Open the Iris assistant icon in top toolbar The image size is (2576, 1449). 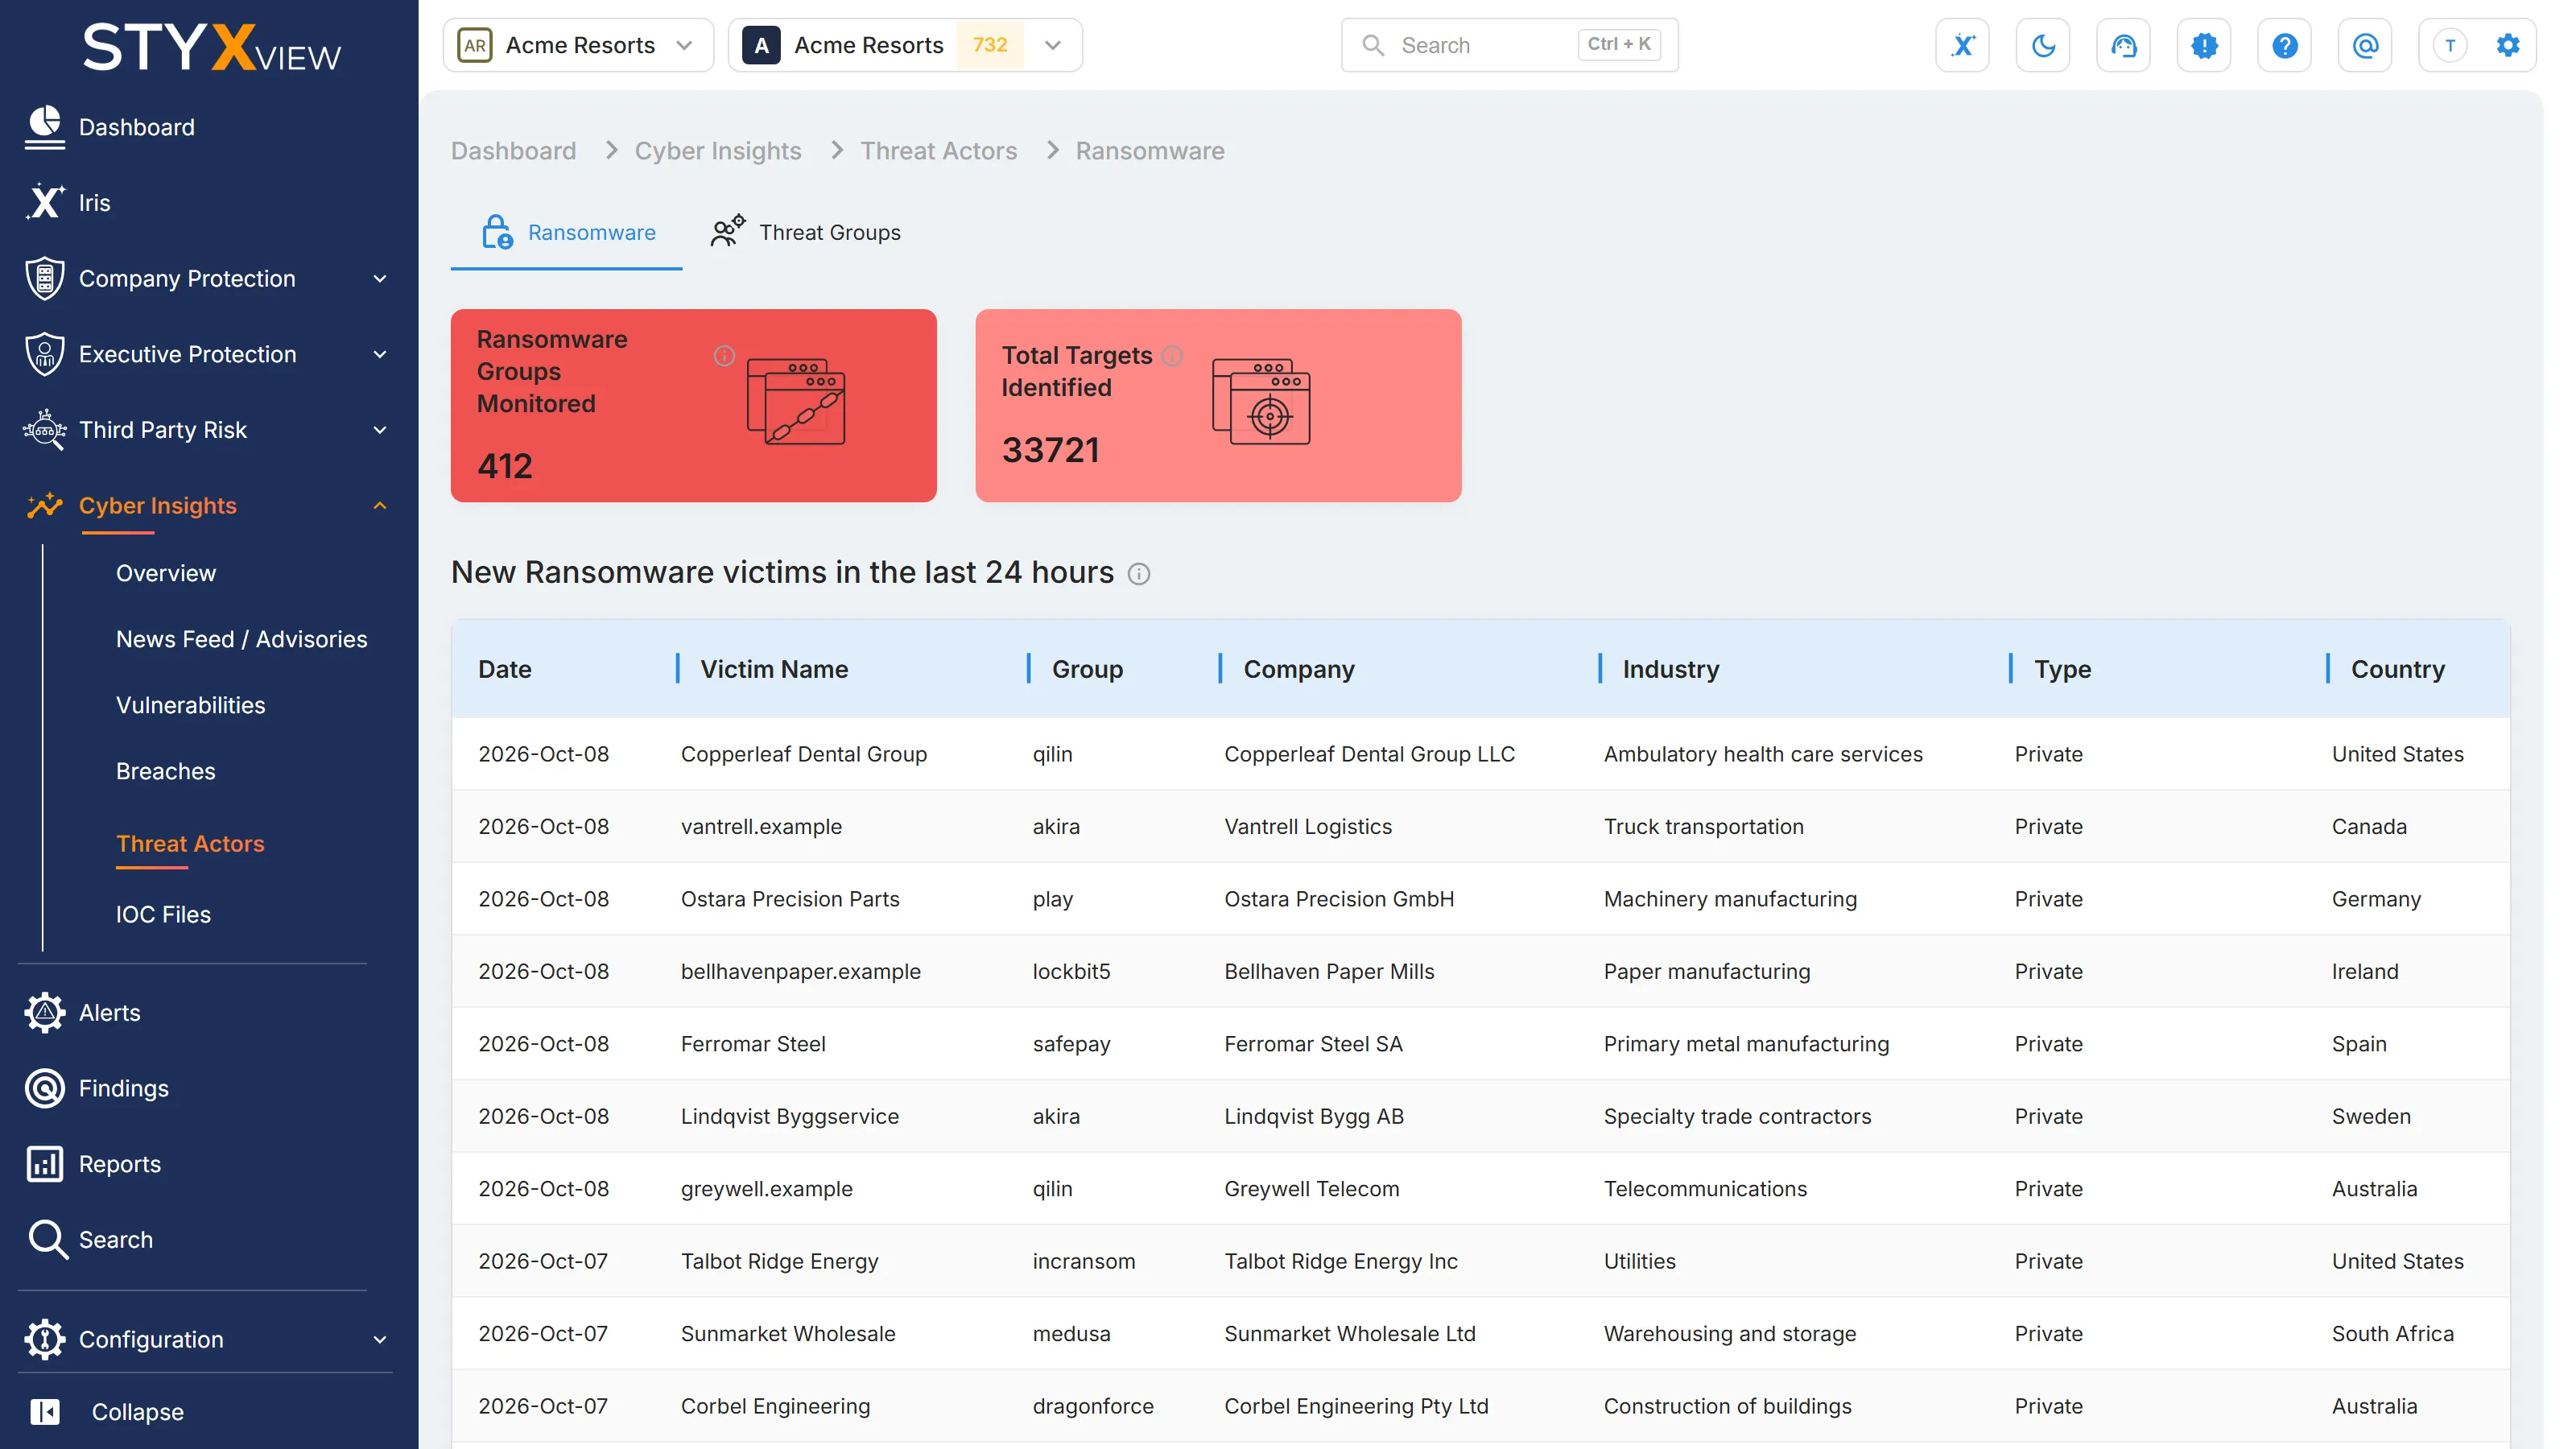tap(1962, 45)
